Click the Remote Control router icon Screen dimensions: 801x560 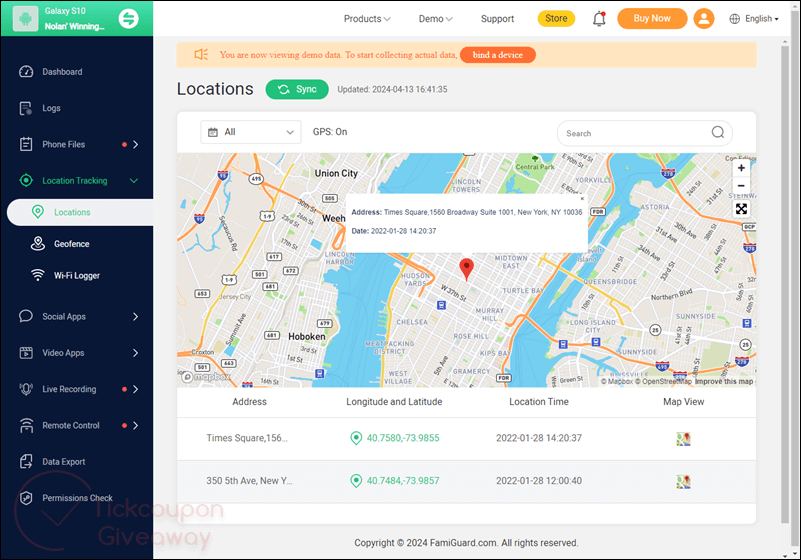click(26, 426)
